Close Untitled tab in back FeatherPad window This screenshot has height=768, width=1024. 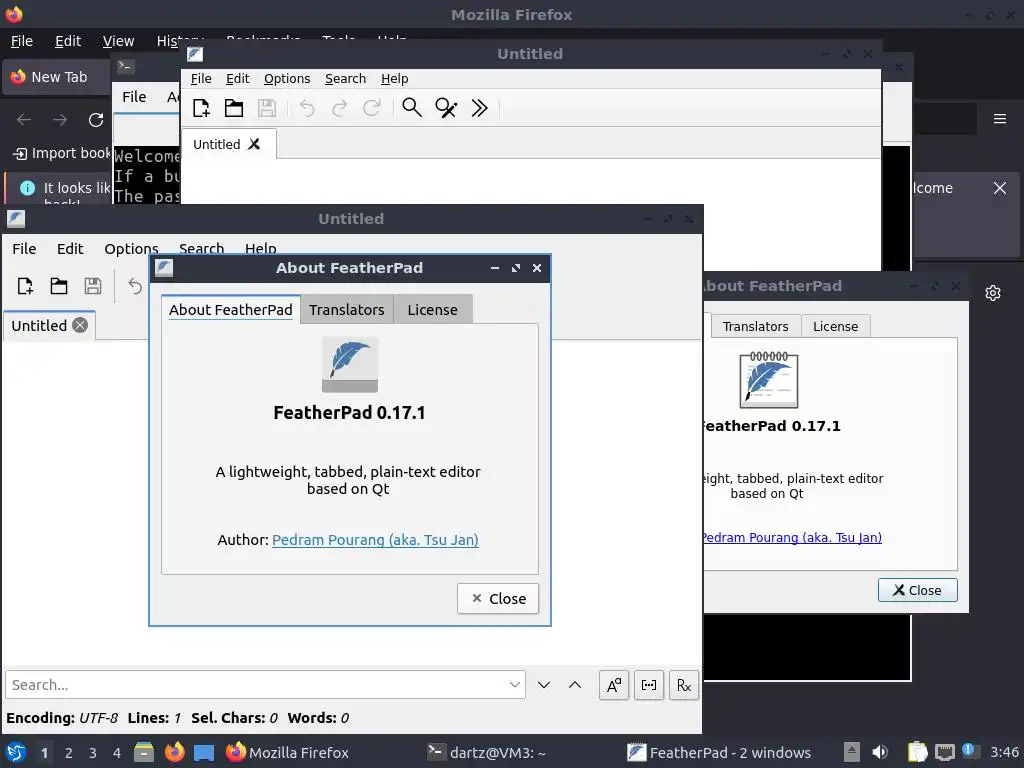[x=254, y=144]
